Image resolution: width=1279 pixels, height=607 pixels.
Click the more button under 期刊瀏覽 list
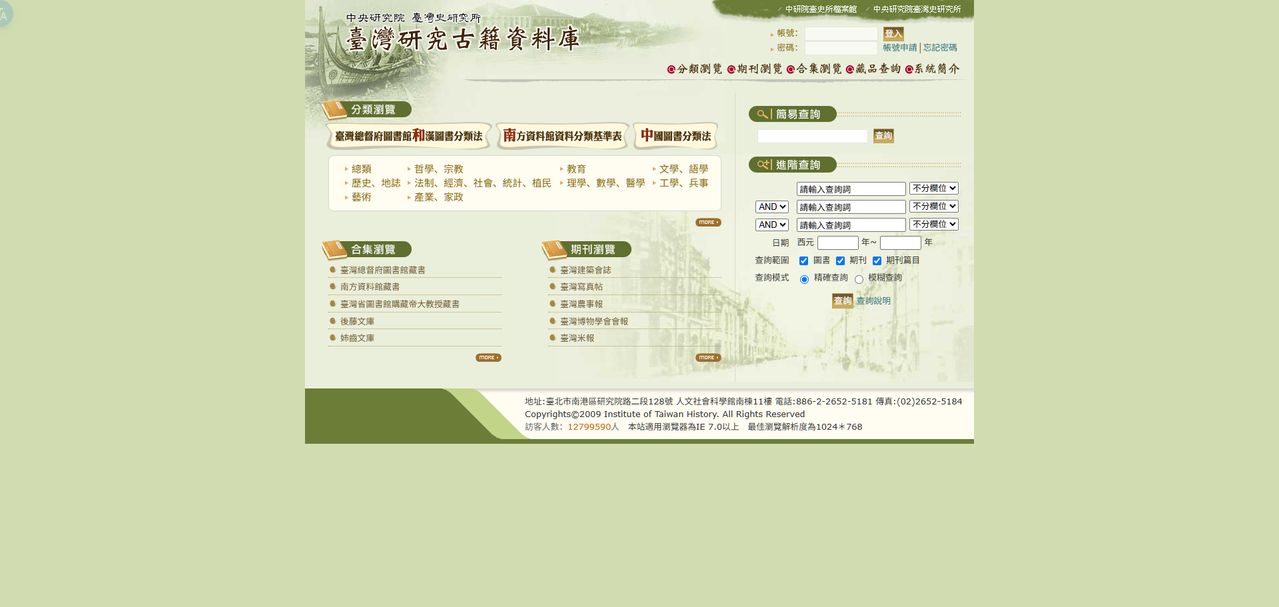[708, 357]
